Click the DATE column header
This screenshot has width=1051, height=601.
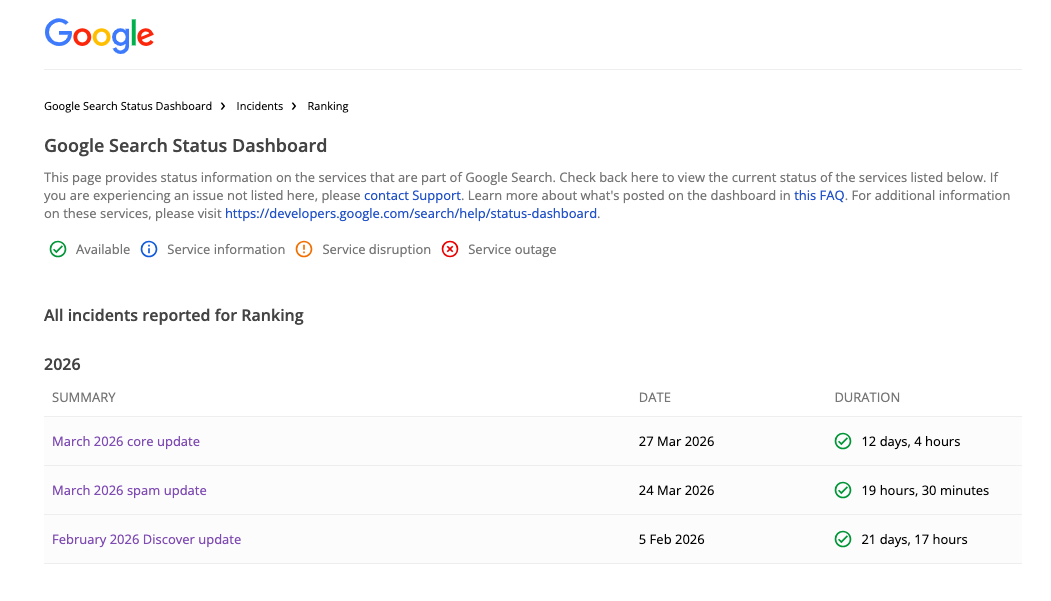655,397
